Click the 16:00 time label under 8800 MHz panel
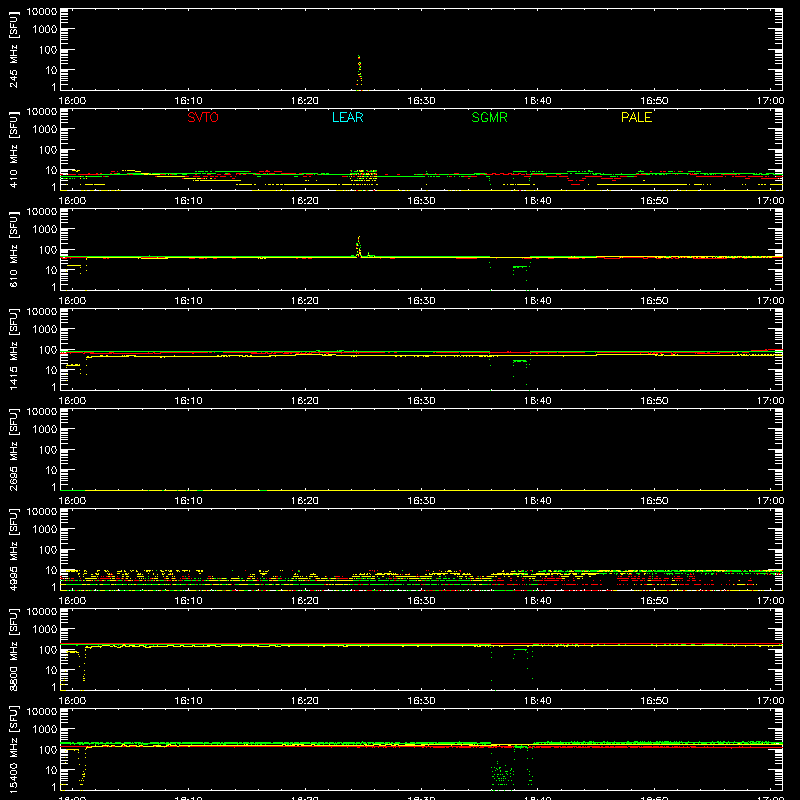800x800 pixels. pyautogui.click(x=72, y=701)
